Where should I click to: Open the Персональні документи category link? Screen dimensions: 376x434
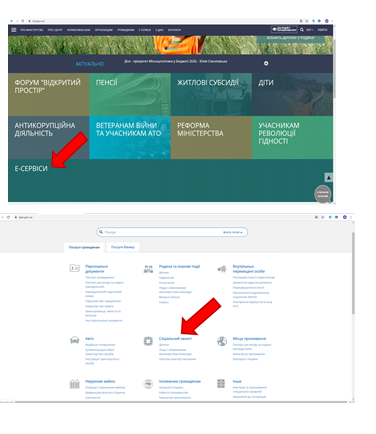(x=96, y=269)
